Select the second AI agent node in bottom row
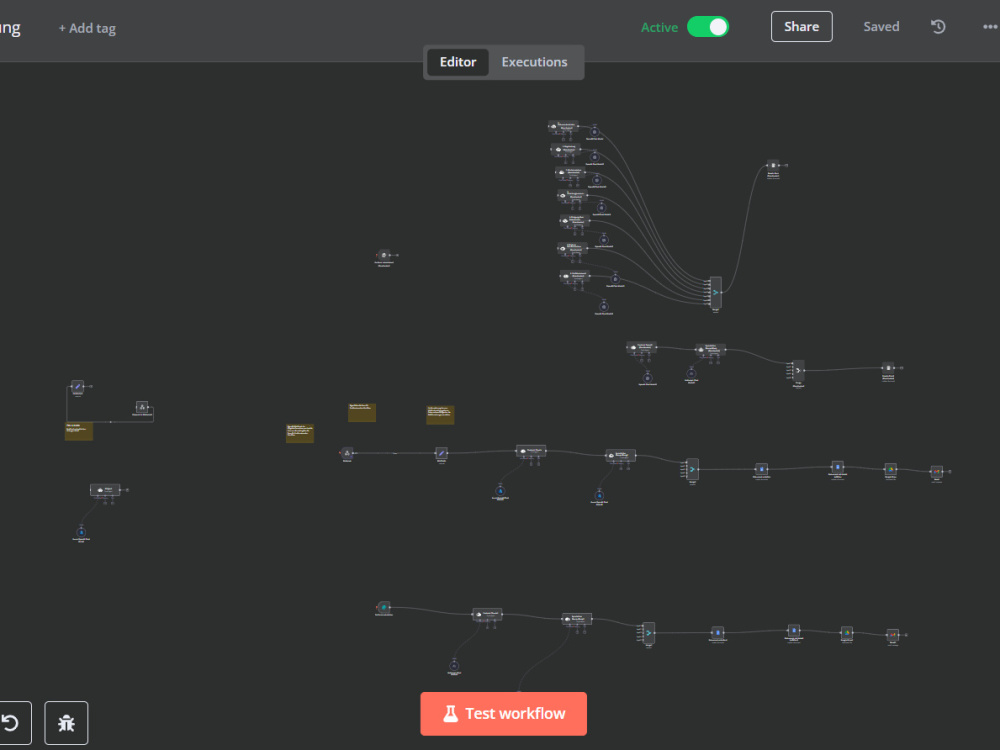This screenshot has width=1000, height=750. point(577,619)
